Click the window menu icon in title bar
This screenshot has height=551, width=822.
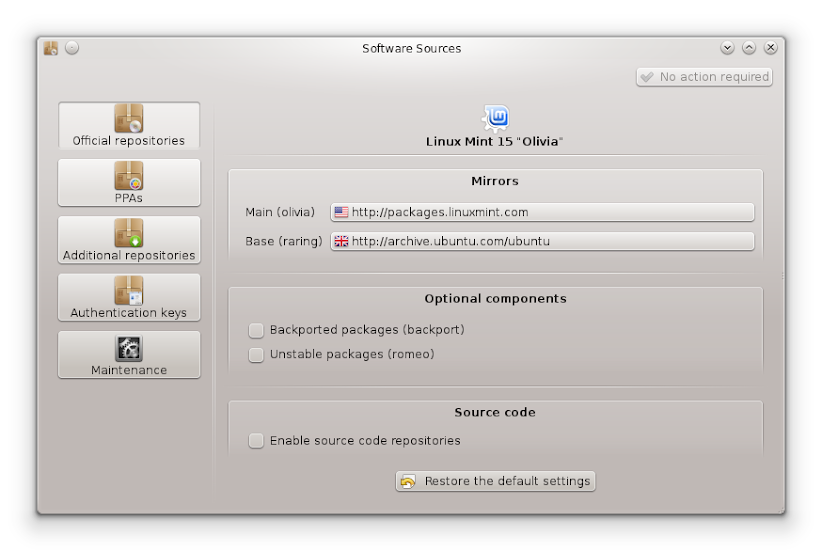pyautogui.click(x=51, y=48)
